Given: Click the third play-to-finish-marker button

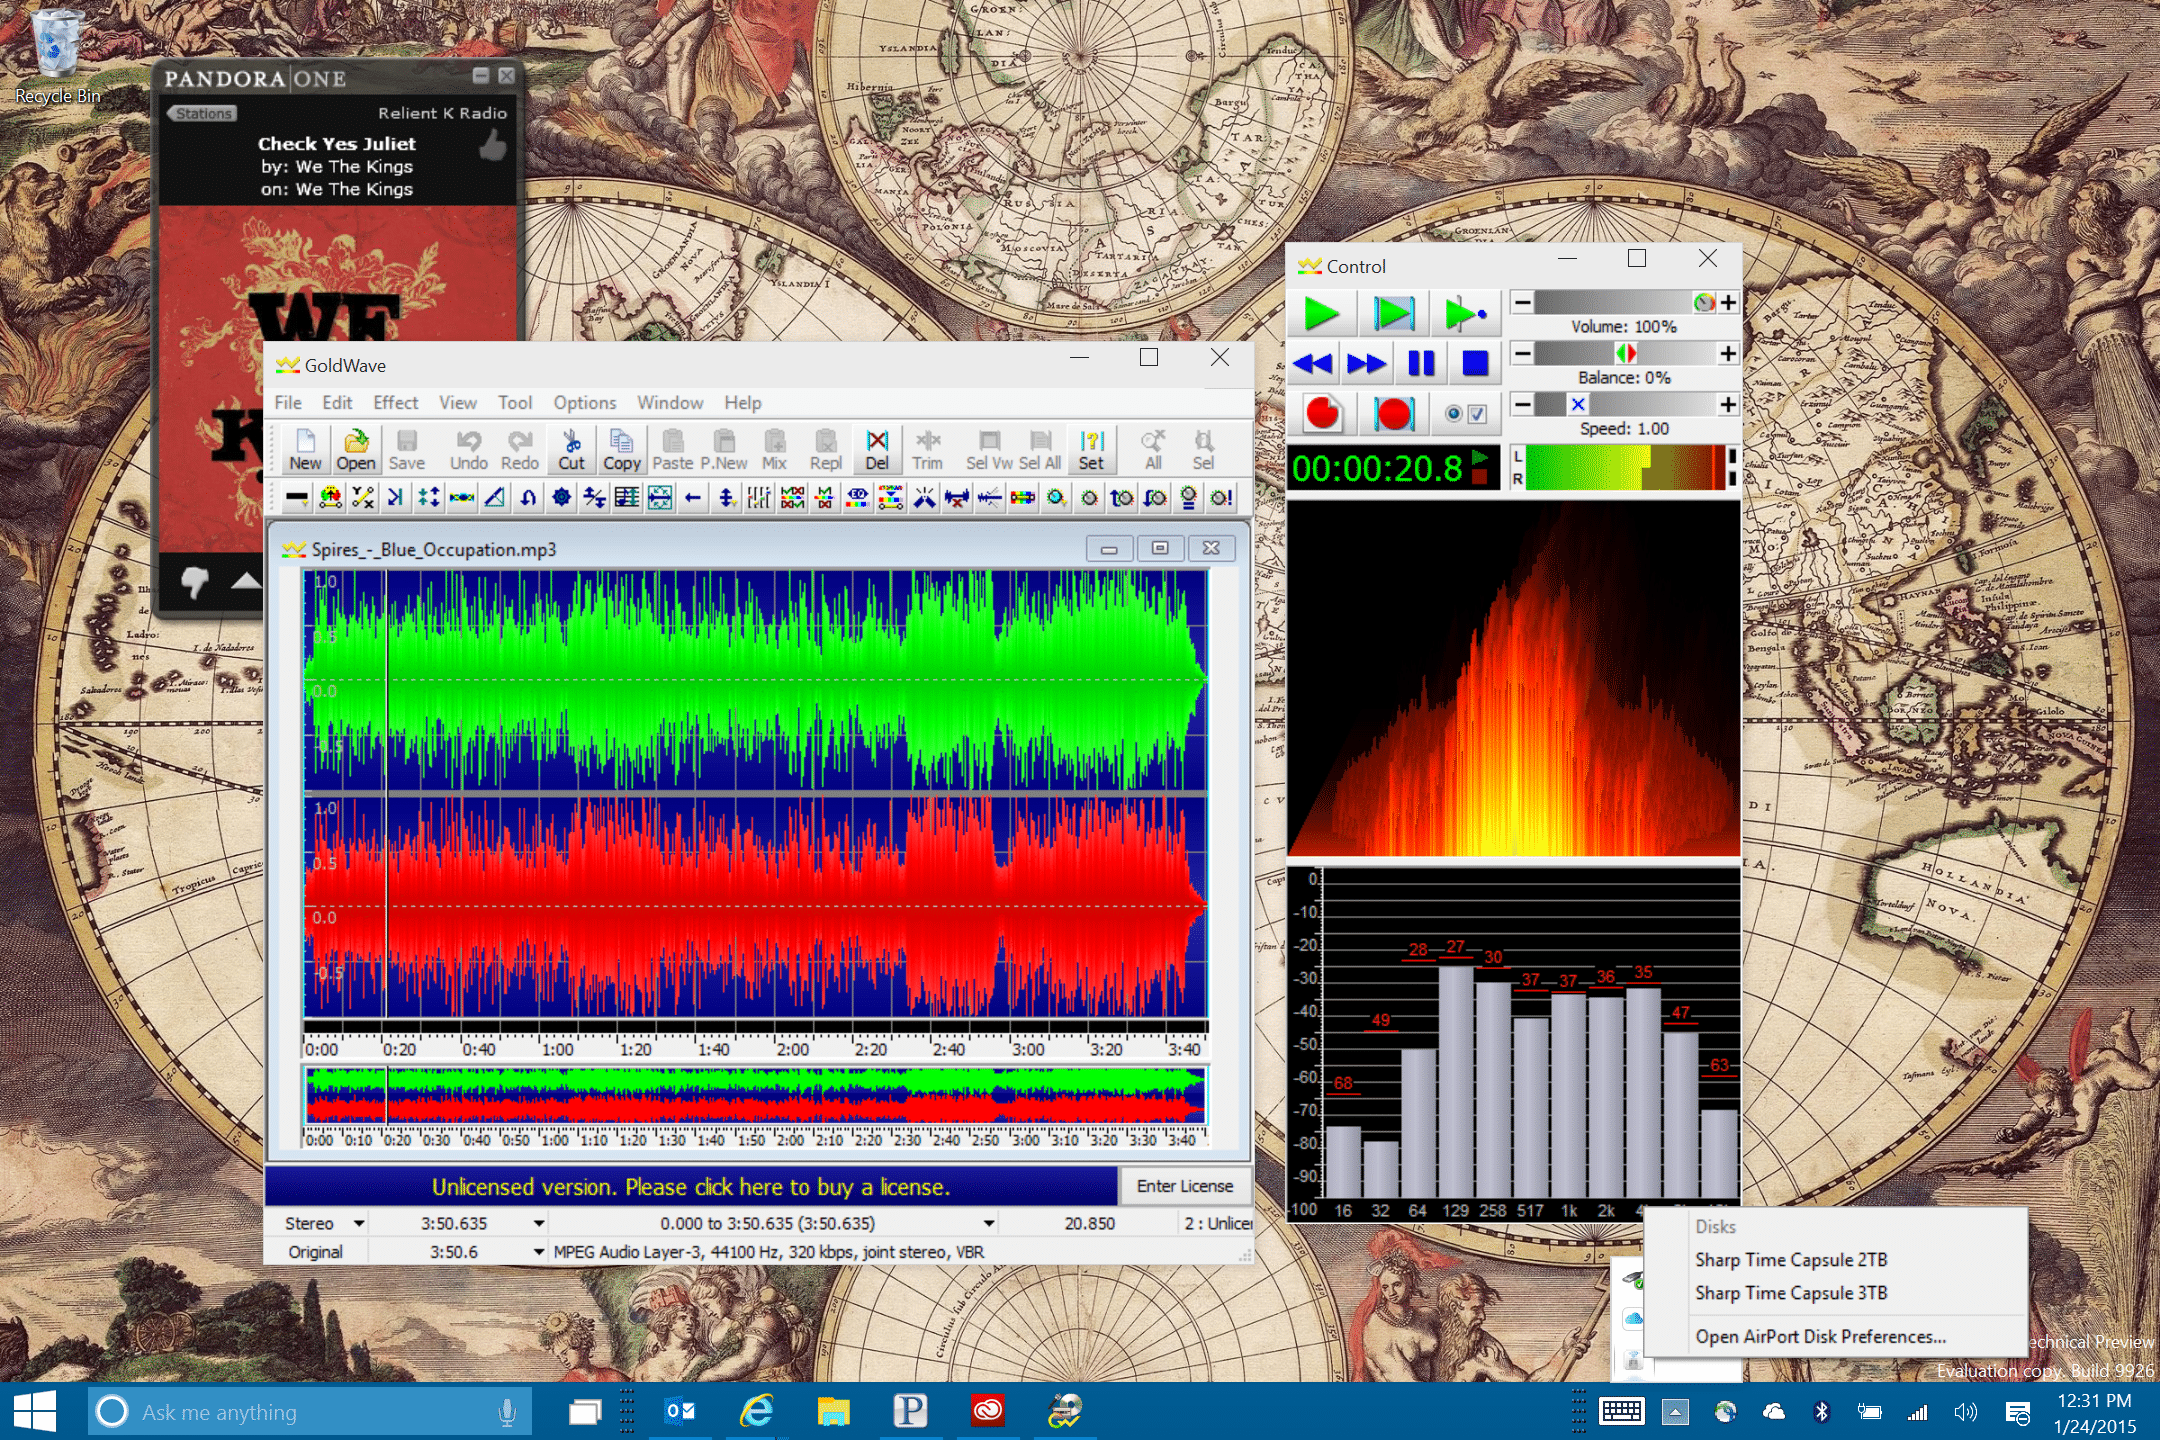Looking at the screenshot, I should pyautogui.click(x=1465, y=313).
